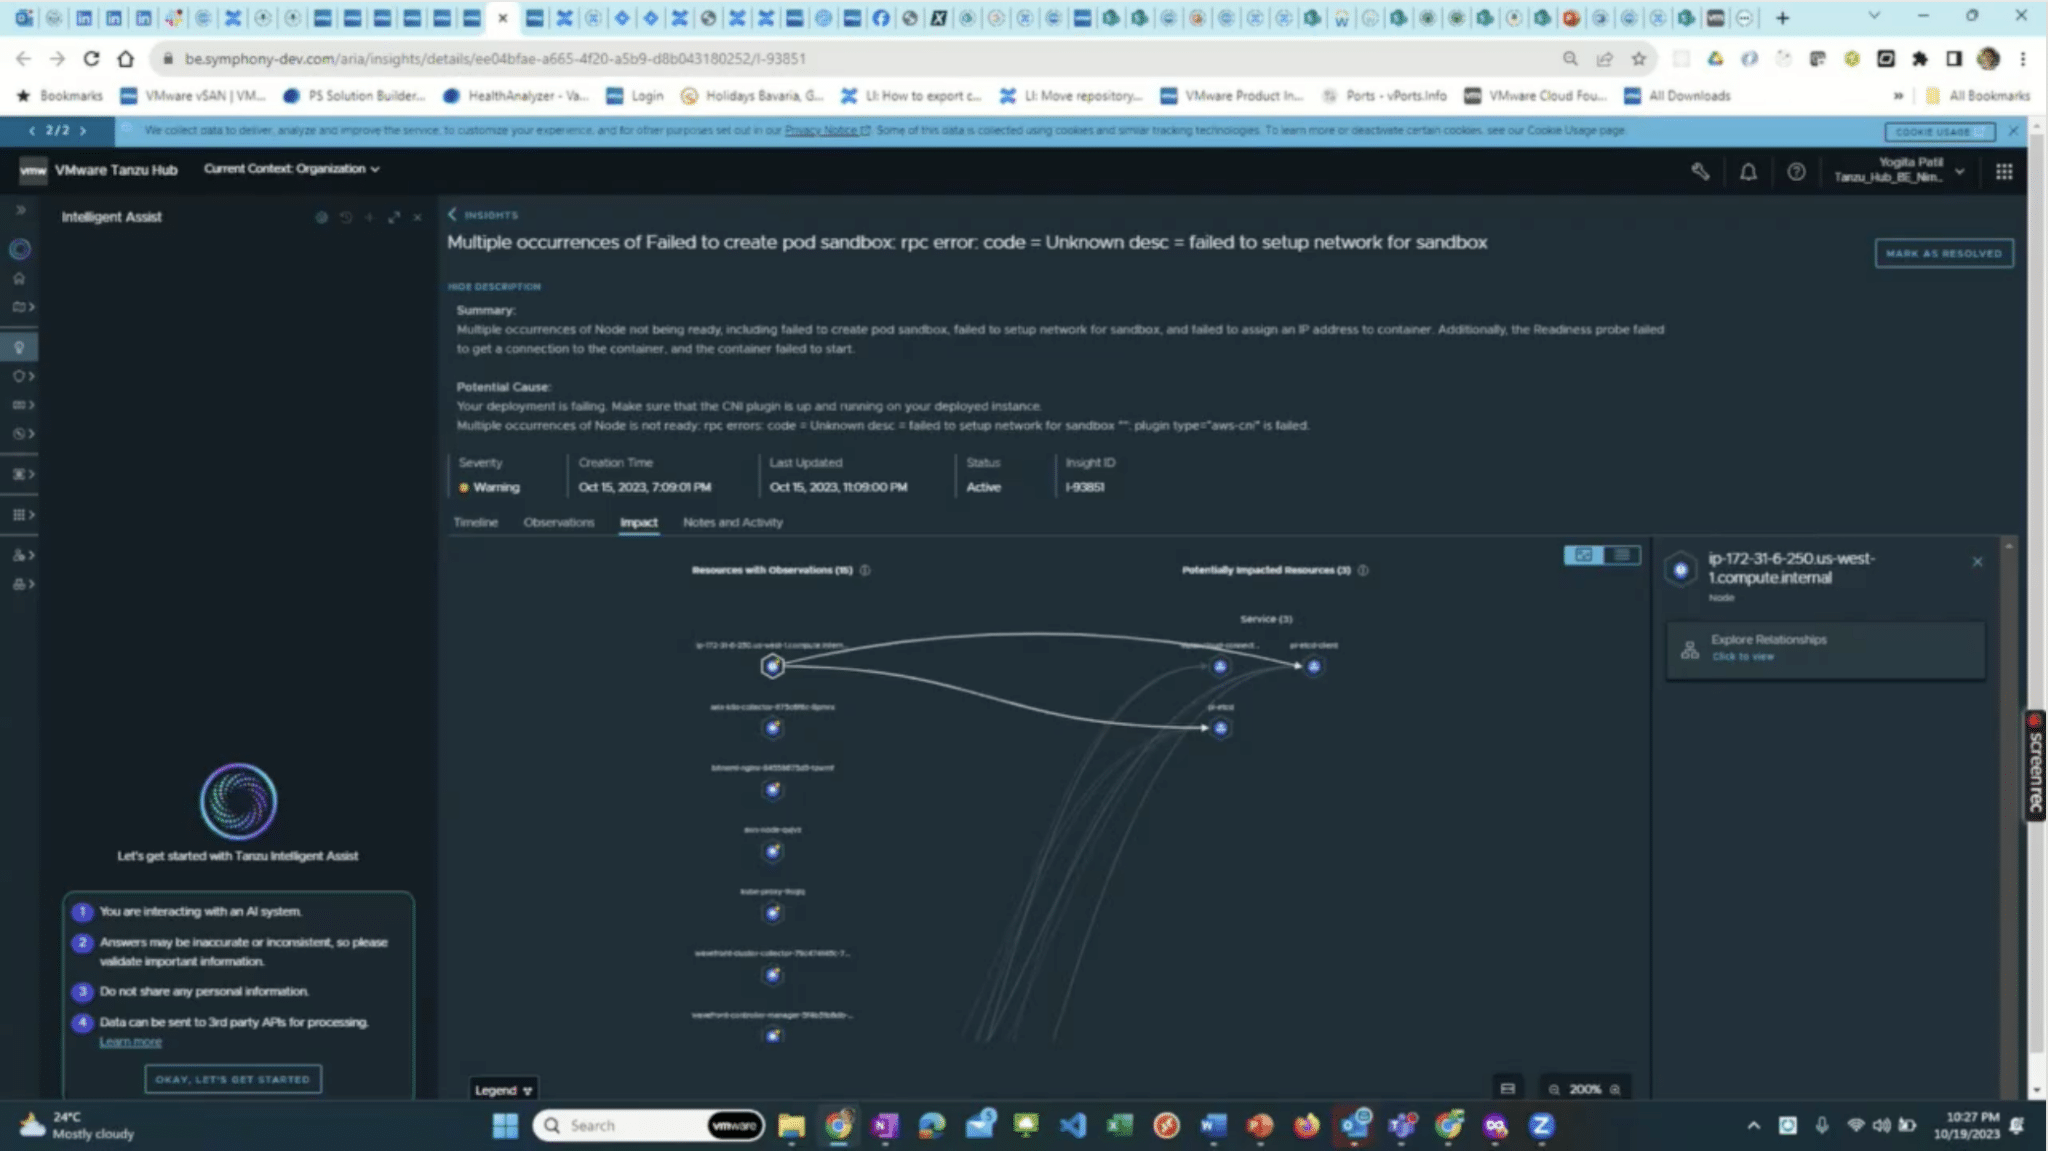Expand the collapsed left navigation sidebar
The height and width of the screenshot is (1151, 2048).
pyautogui.click(x=20, y=210)
